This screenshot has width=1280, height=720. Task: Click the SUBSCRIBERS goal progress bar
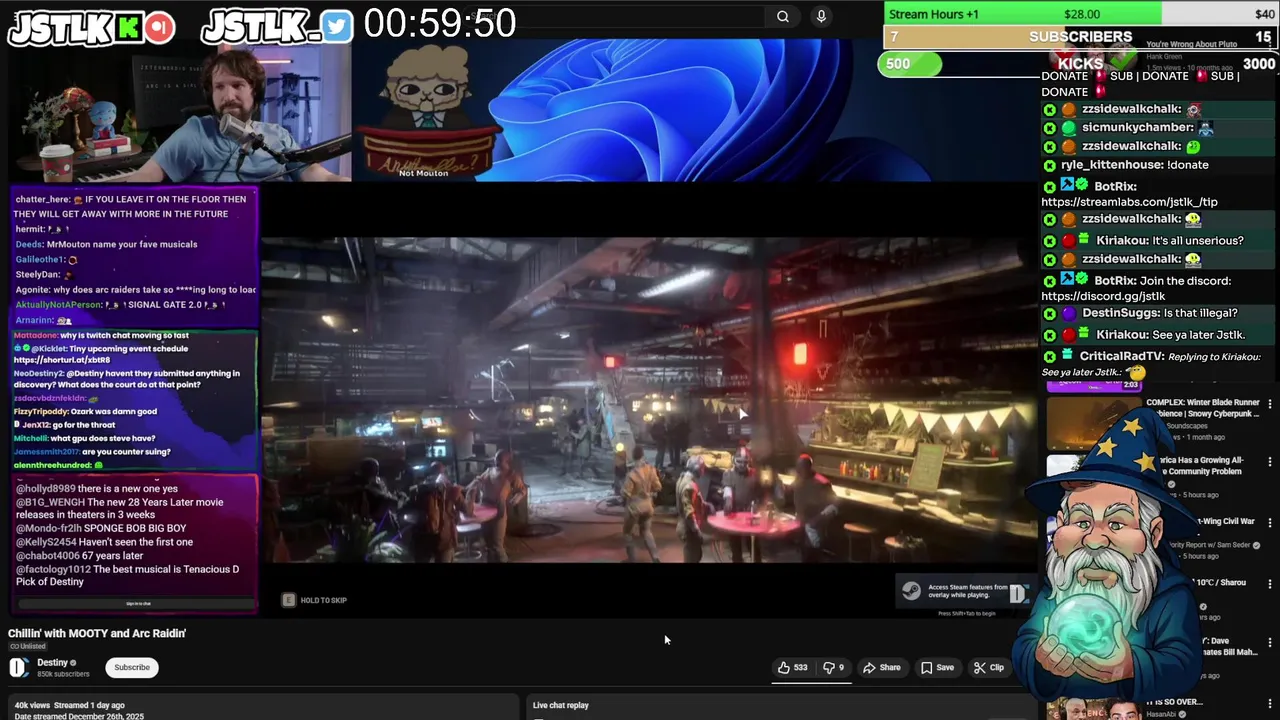coord(1081,37)
